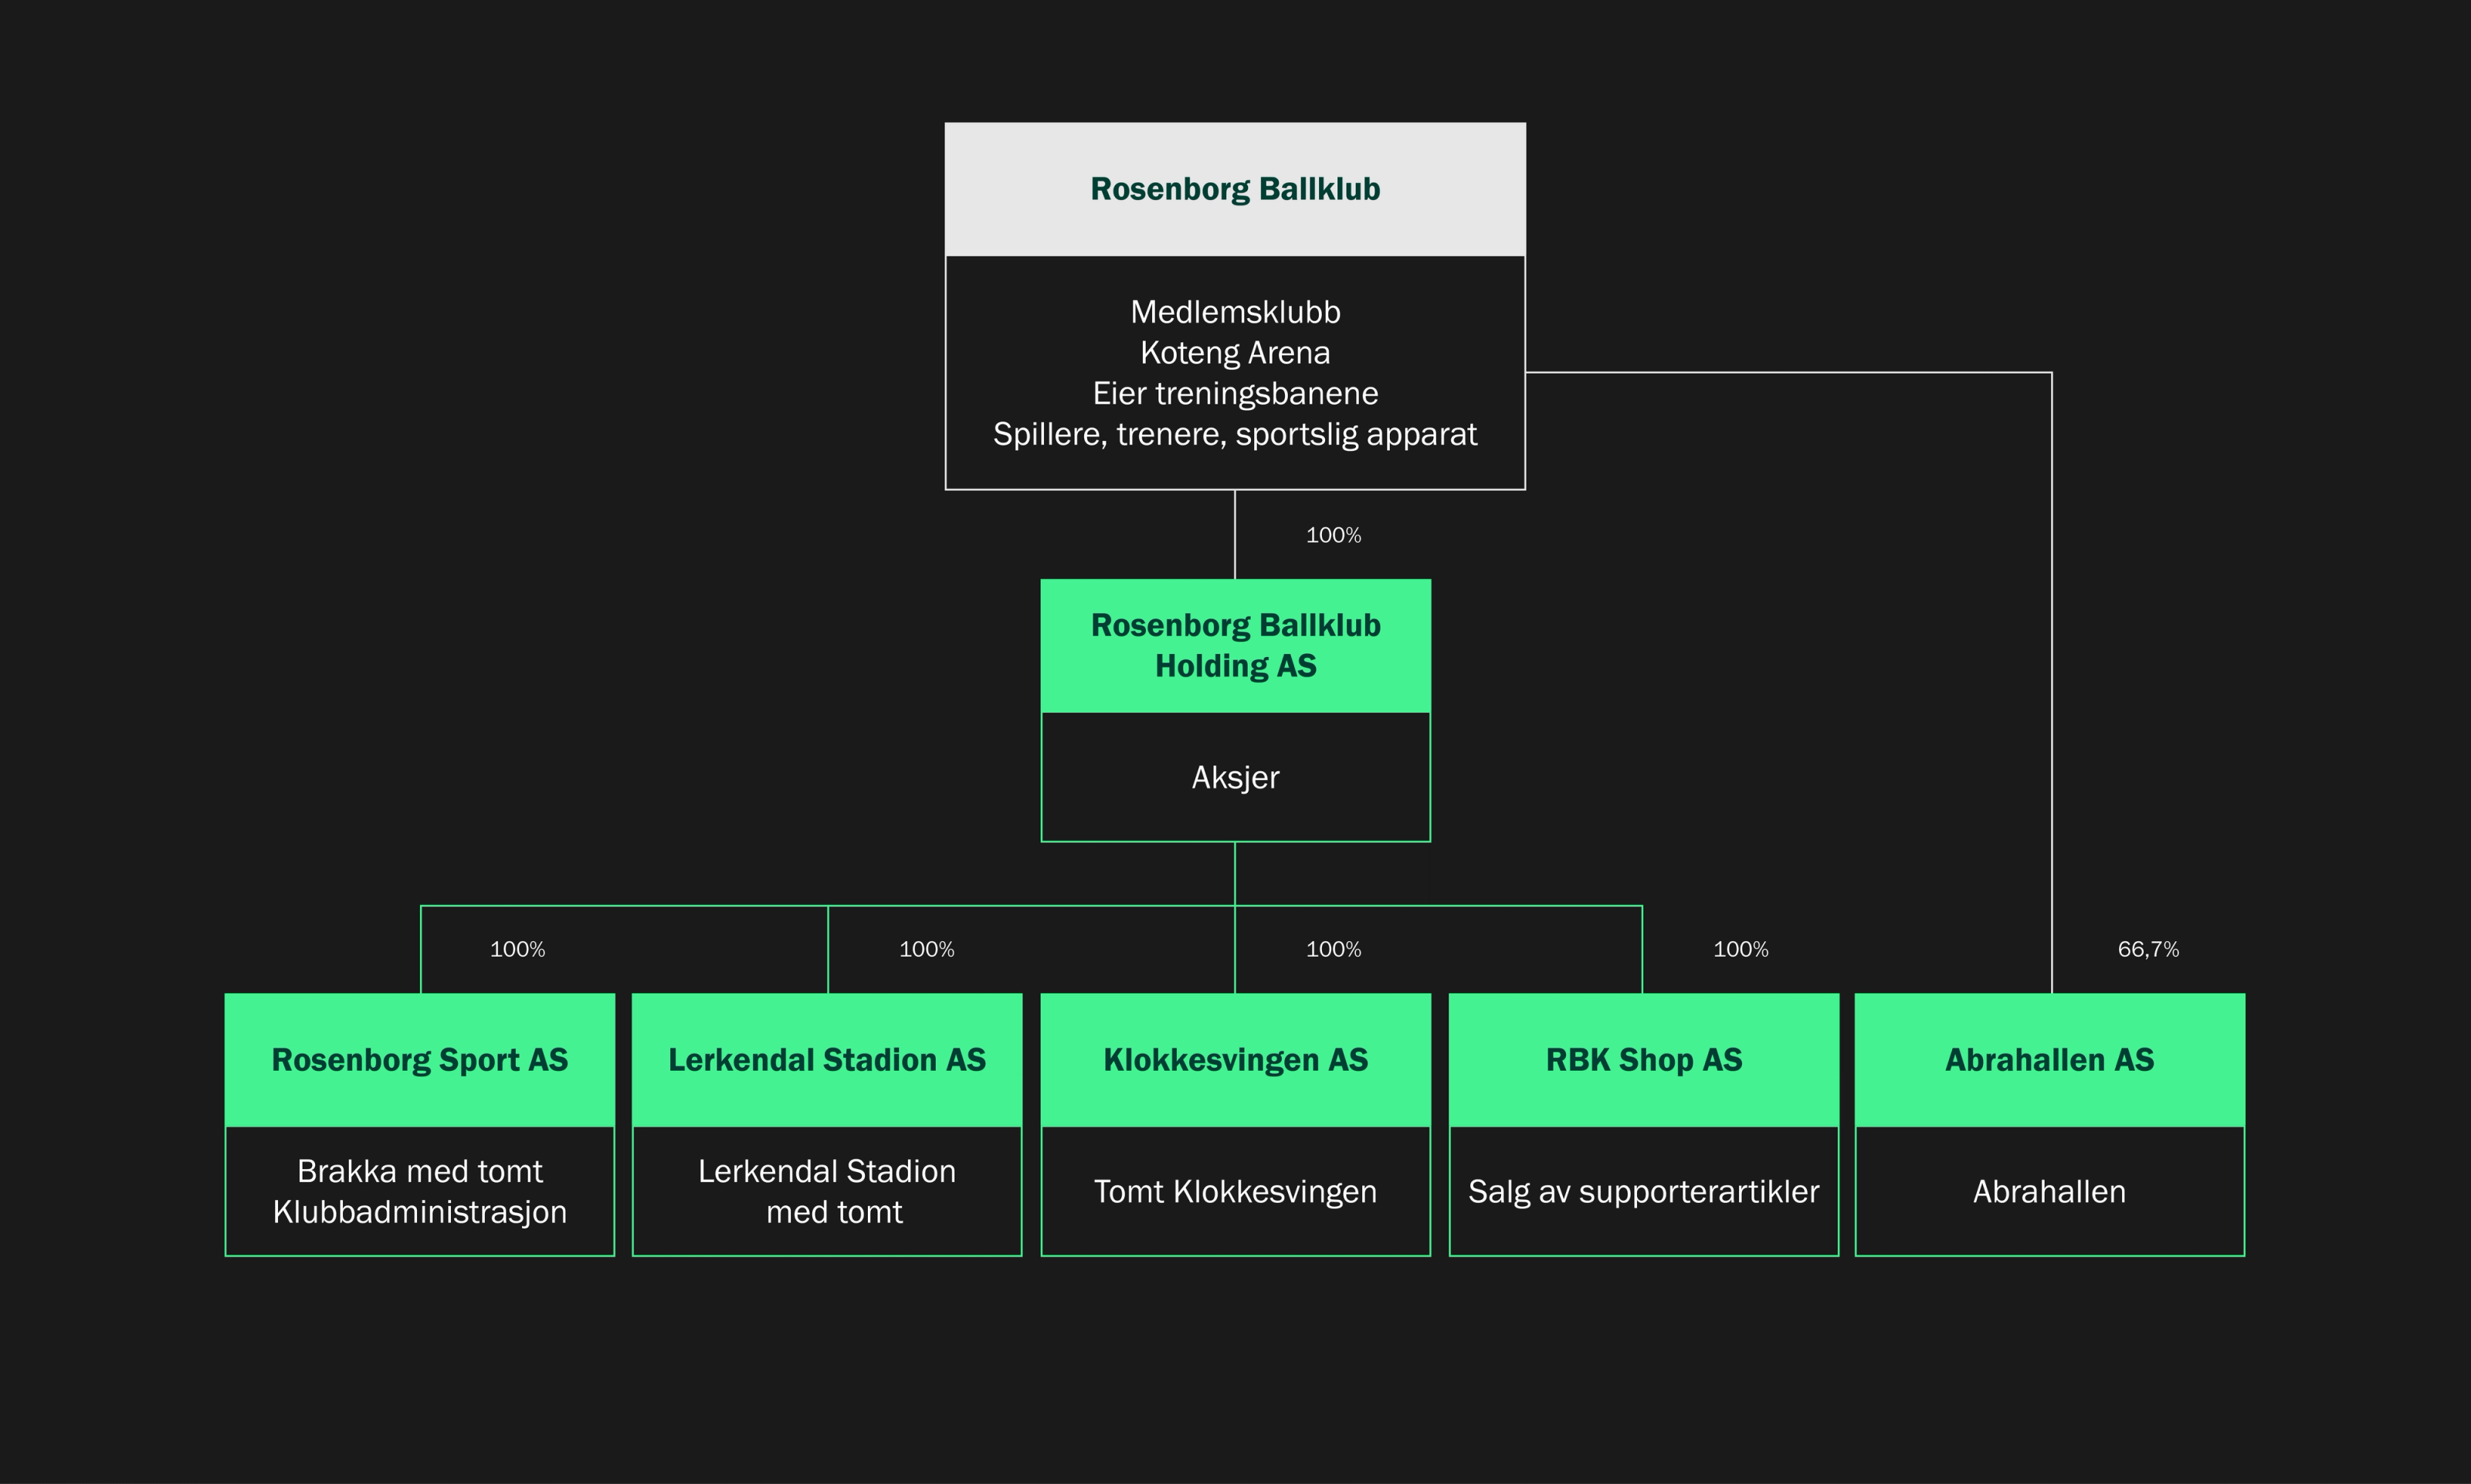Select the Abrahallen AS node

(2049, 1059)
